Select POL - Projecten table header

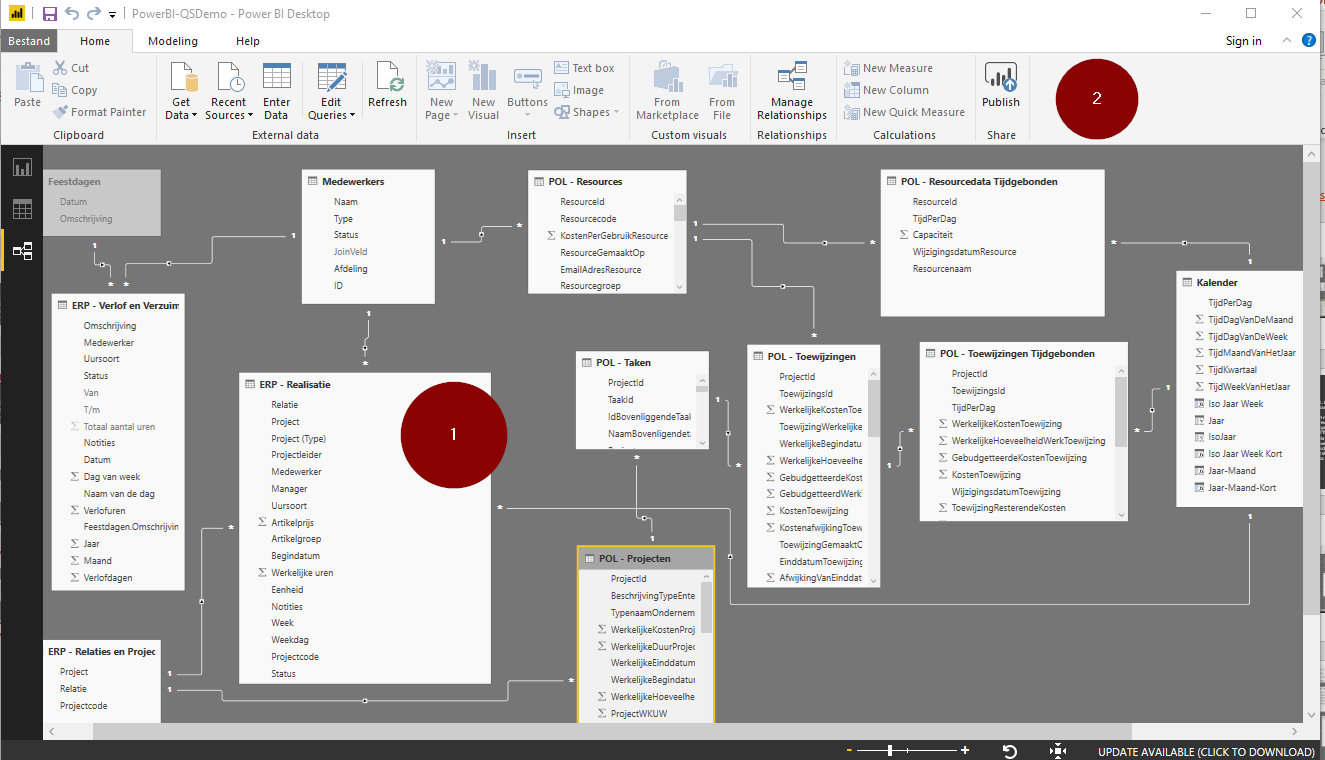click(x=645, y=558)
